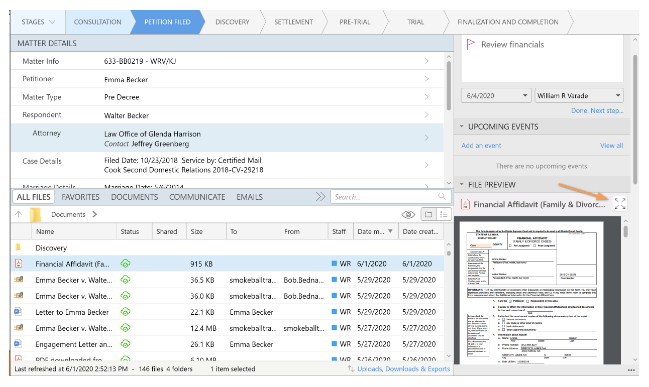Click the file preview vertical scrollbar
Screen dimensions: 649x387
coord(625,231)
